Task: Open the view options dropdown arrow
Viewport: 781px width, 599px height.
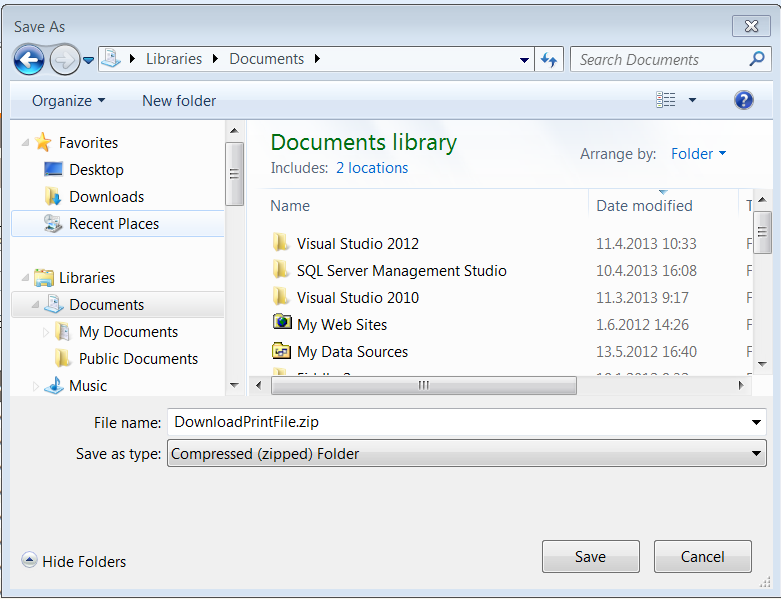Action: point(692,100)
